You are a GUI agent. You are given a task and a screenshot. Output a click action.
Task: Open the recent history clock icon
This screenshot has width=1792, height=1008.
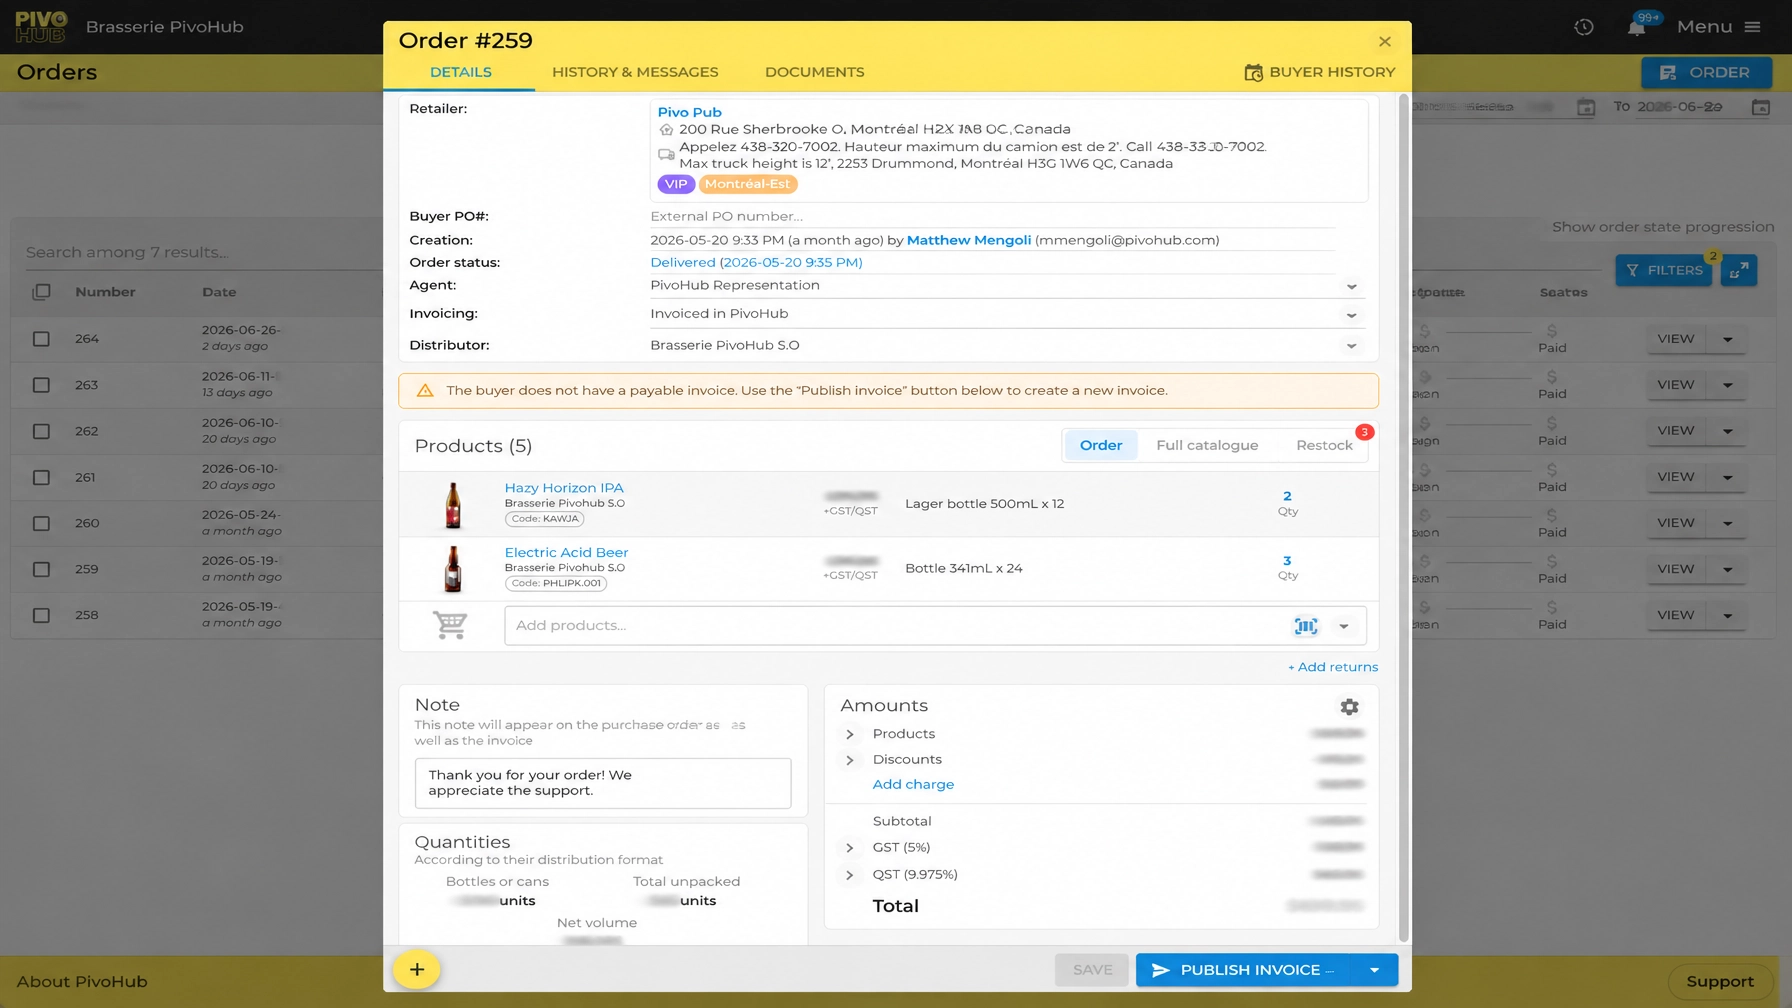1584,27
